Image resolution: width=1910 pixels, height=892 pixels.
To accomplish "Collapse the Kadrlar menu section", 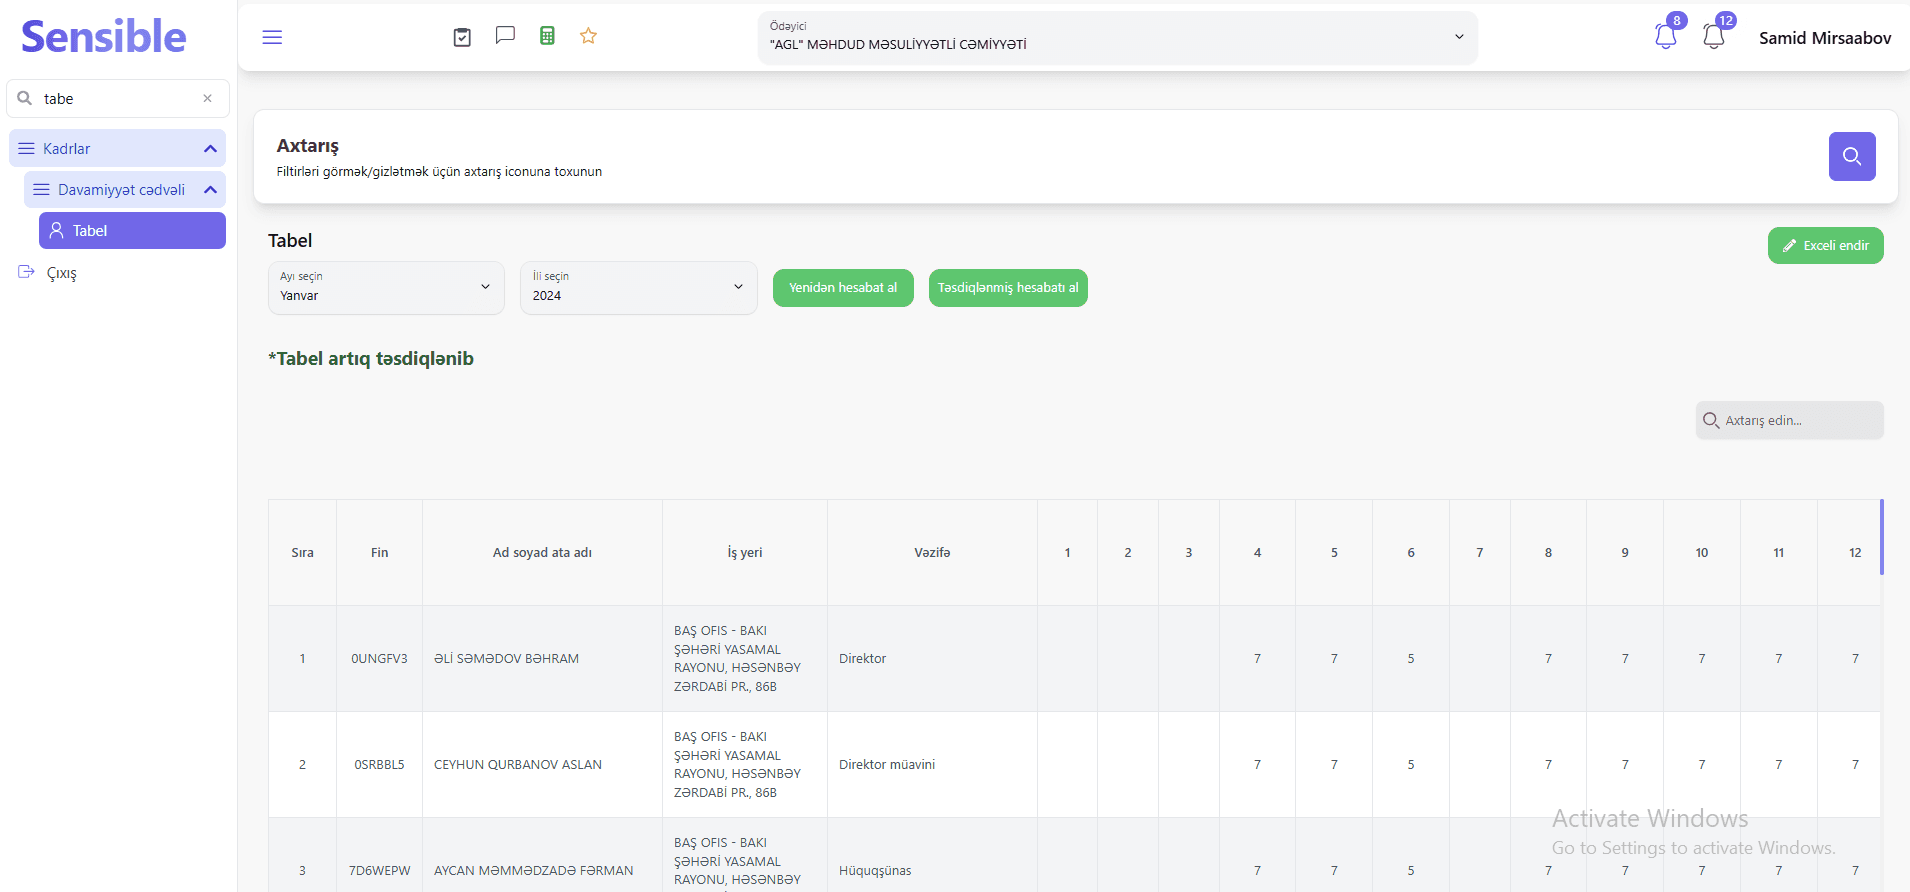I will (x=210, y=149).
